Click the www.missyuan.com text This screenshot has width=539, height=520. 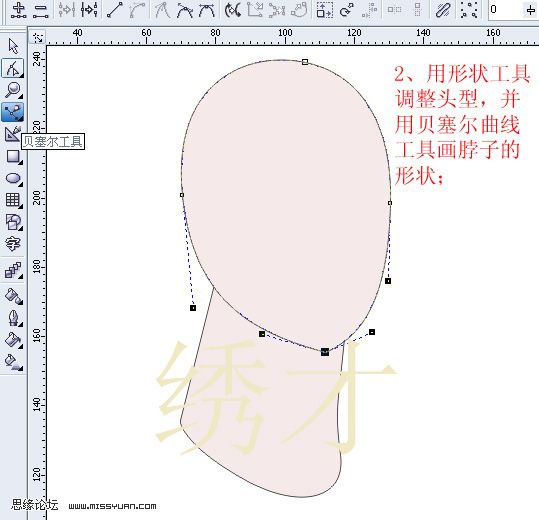point(112,506)
